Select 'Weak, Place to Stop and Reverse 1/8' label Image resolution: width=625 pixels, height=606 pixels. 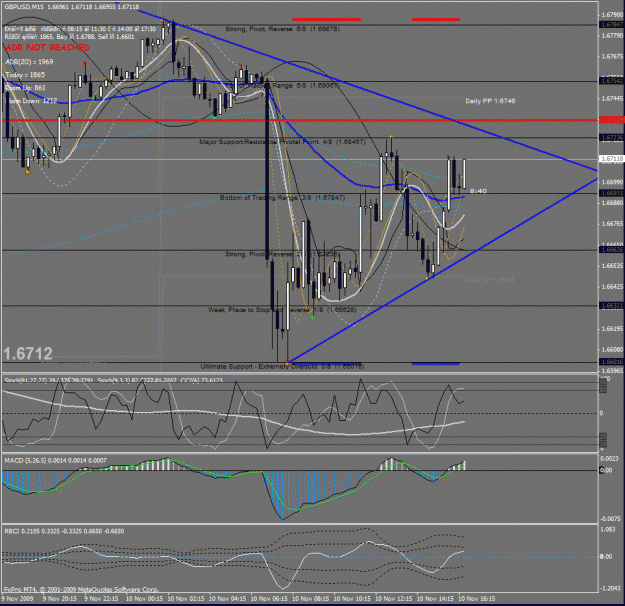tap(282, 310)
